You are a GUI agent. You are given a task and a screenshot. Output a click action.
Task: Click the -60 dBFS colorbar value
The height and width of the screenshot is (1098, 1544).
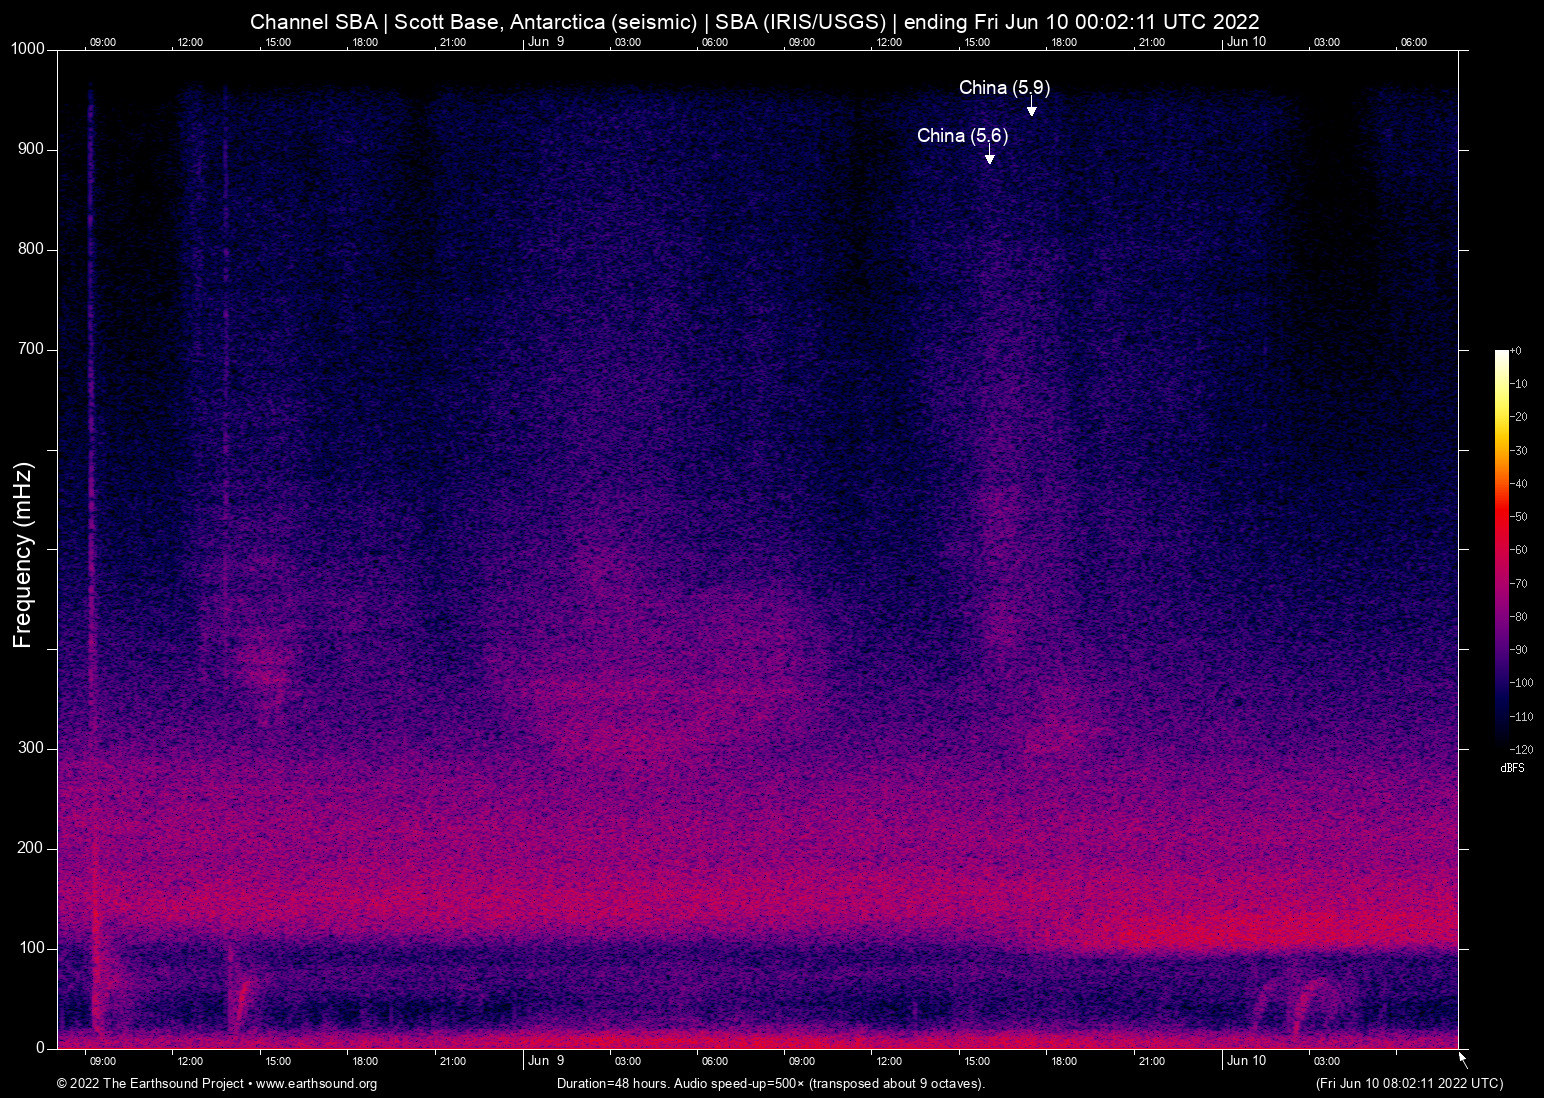(x=1518, y=549)
